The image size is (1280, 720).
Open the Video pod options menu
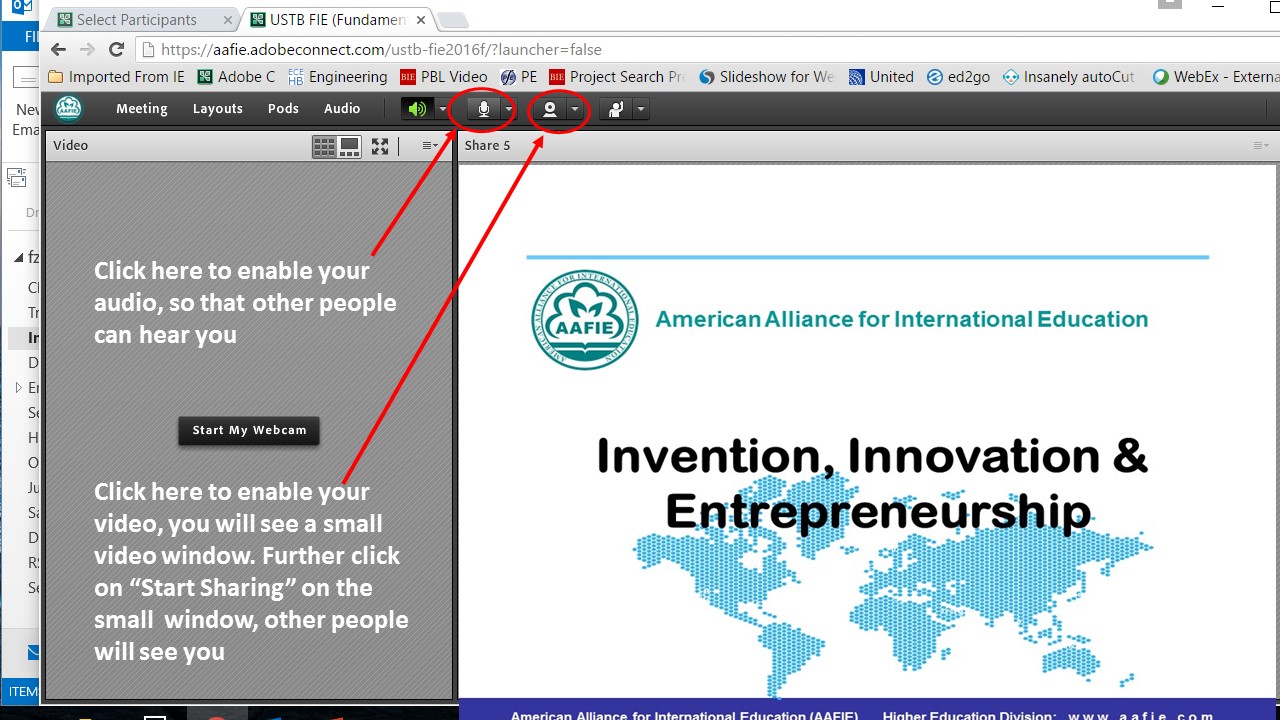pos(430,146)
